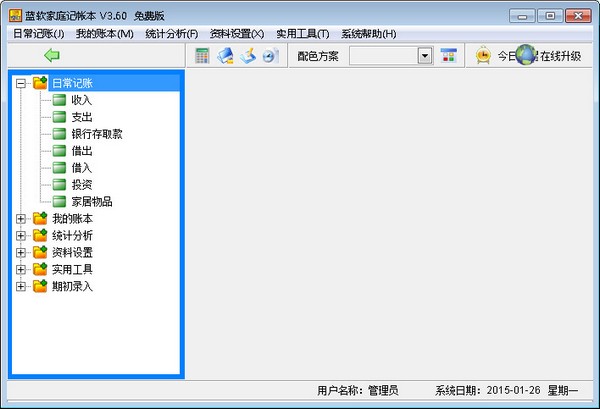Expand the 期初录入 tree node

point(21,286)
